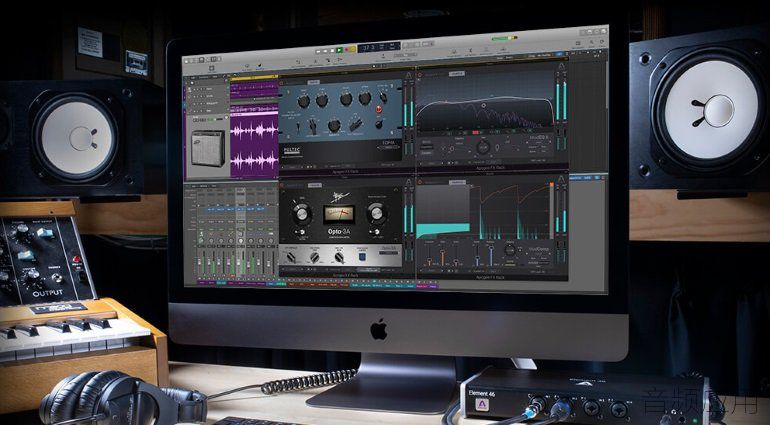Click the large center knob in ModEQ 6
This screenshot has height=425, width=770.
pyautogui.click(x=483, y=146)
